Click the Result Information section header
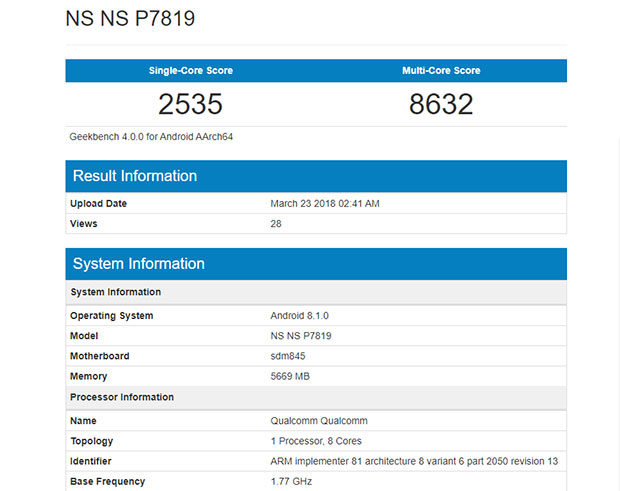Screen dimensions: 620x491 135,176
